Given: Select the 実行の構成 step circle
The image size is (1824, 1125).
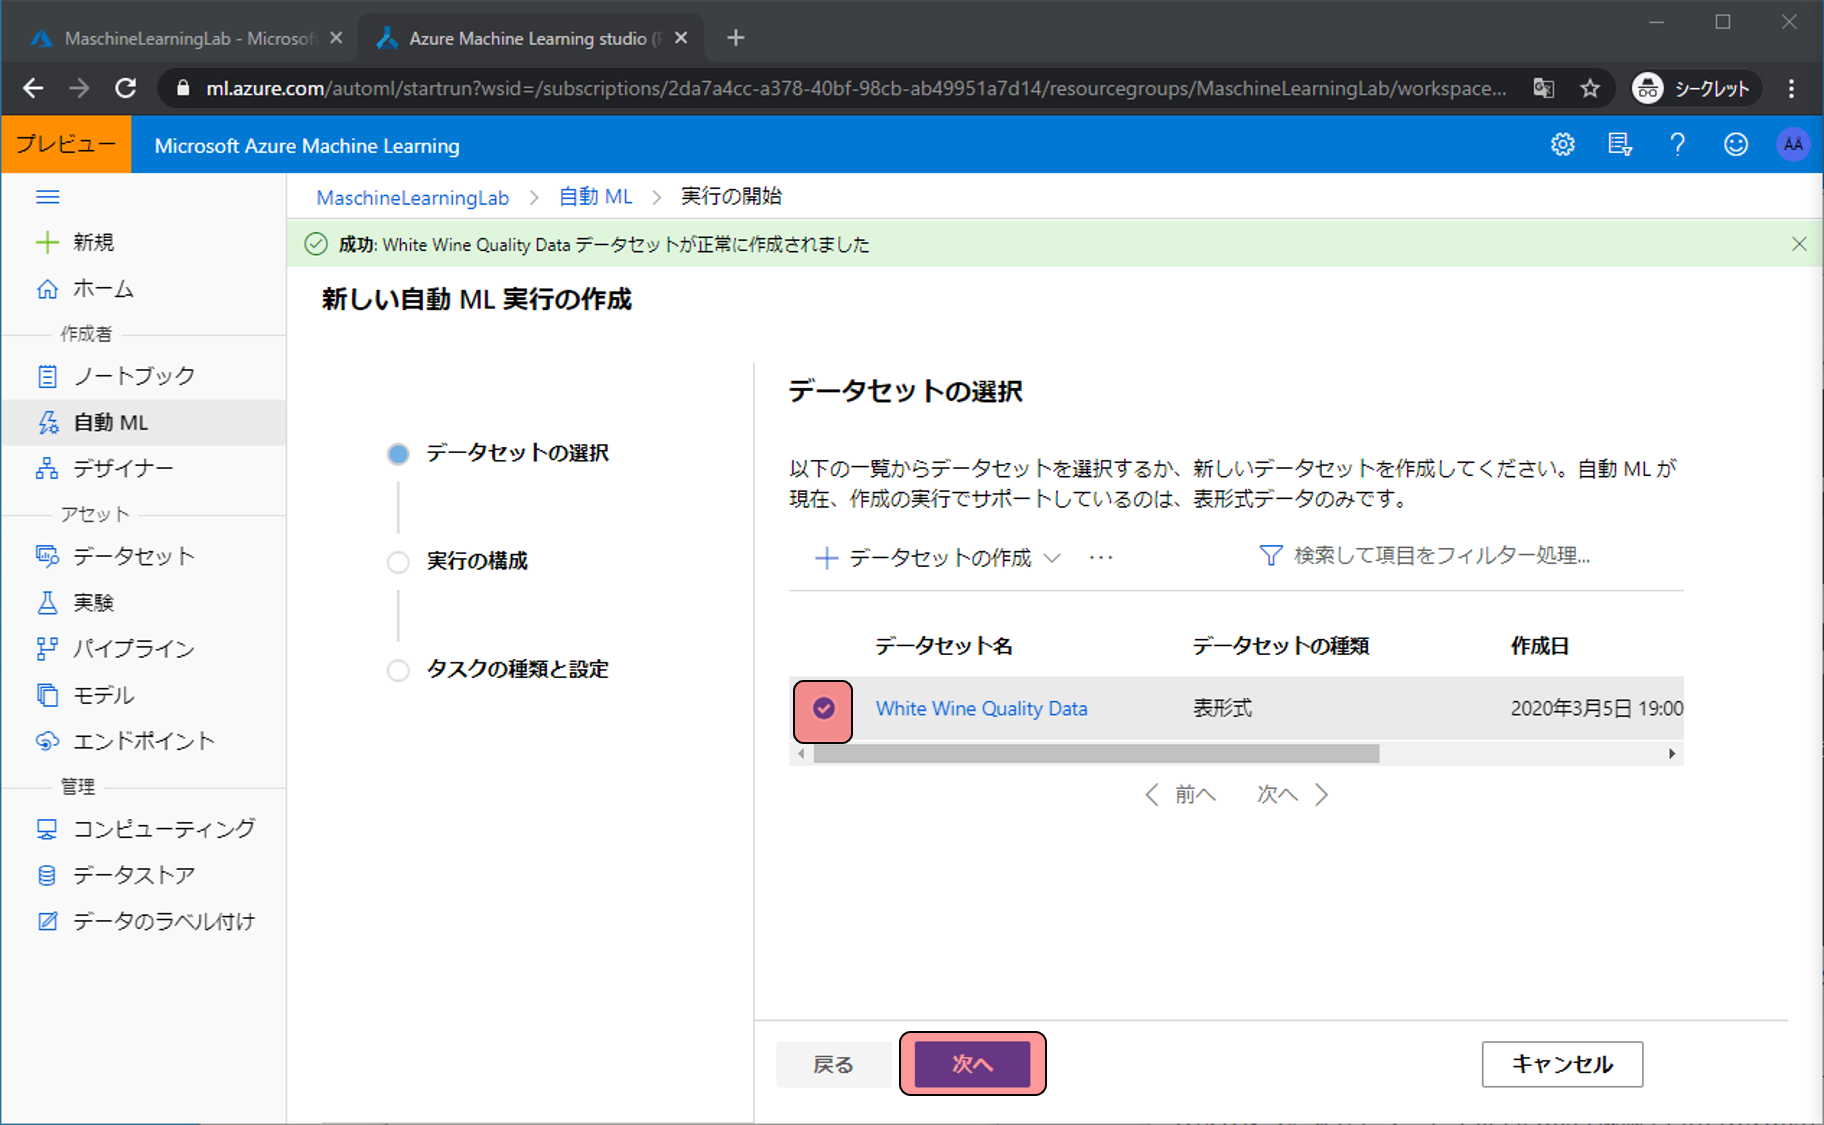Looking at the screenshot, I should (398, 562).
